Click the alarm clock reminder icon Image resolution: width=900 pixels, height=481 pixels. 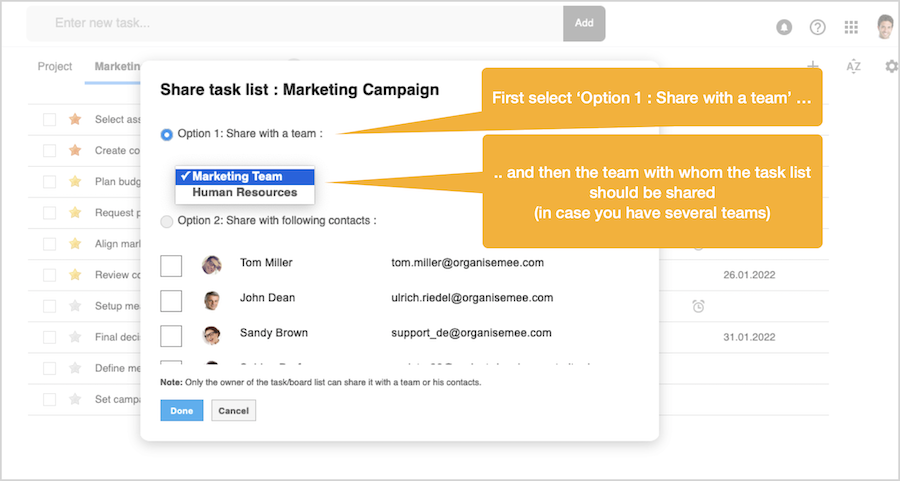pos(698,306)
